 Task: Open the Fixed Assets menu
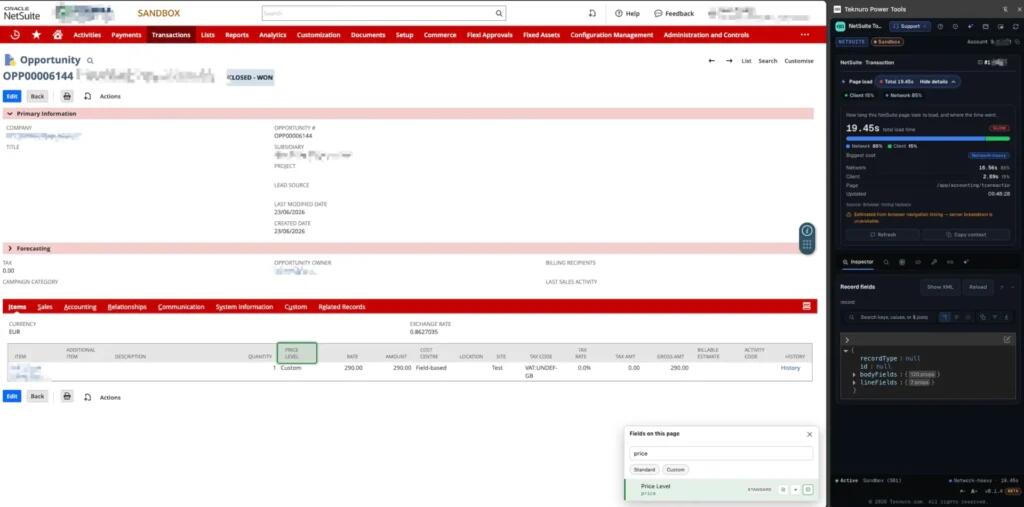pyautogui.click(x=541, y=35)
